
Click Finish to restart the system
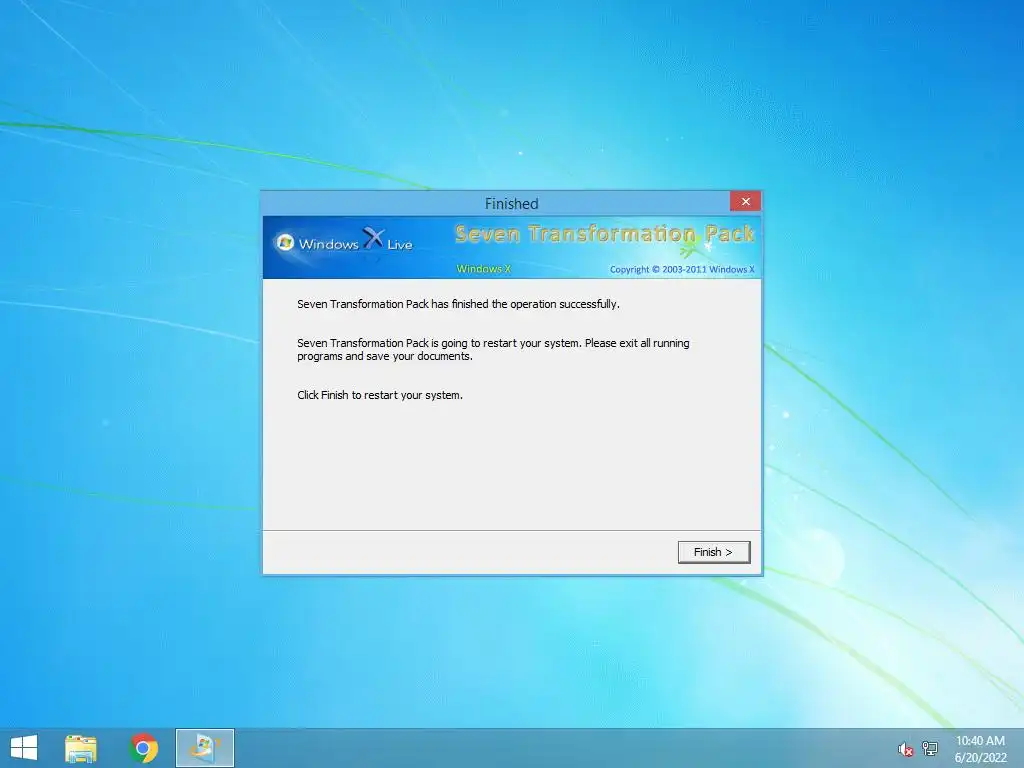click(x=714, y=552)
